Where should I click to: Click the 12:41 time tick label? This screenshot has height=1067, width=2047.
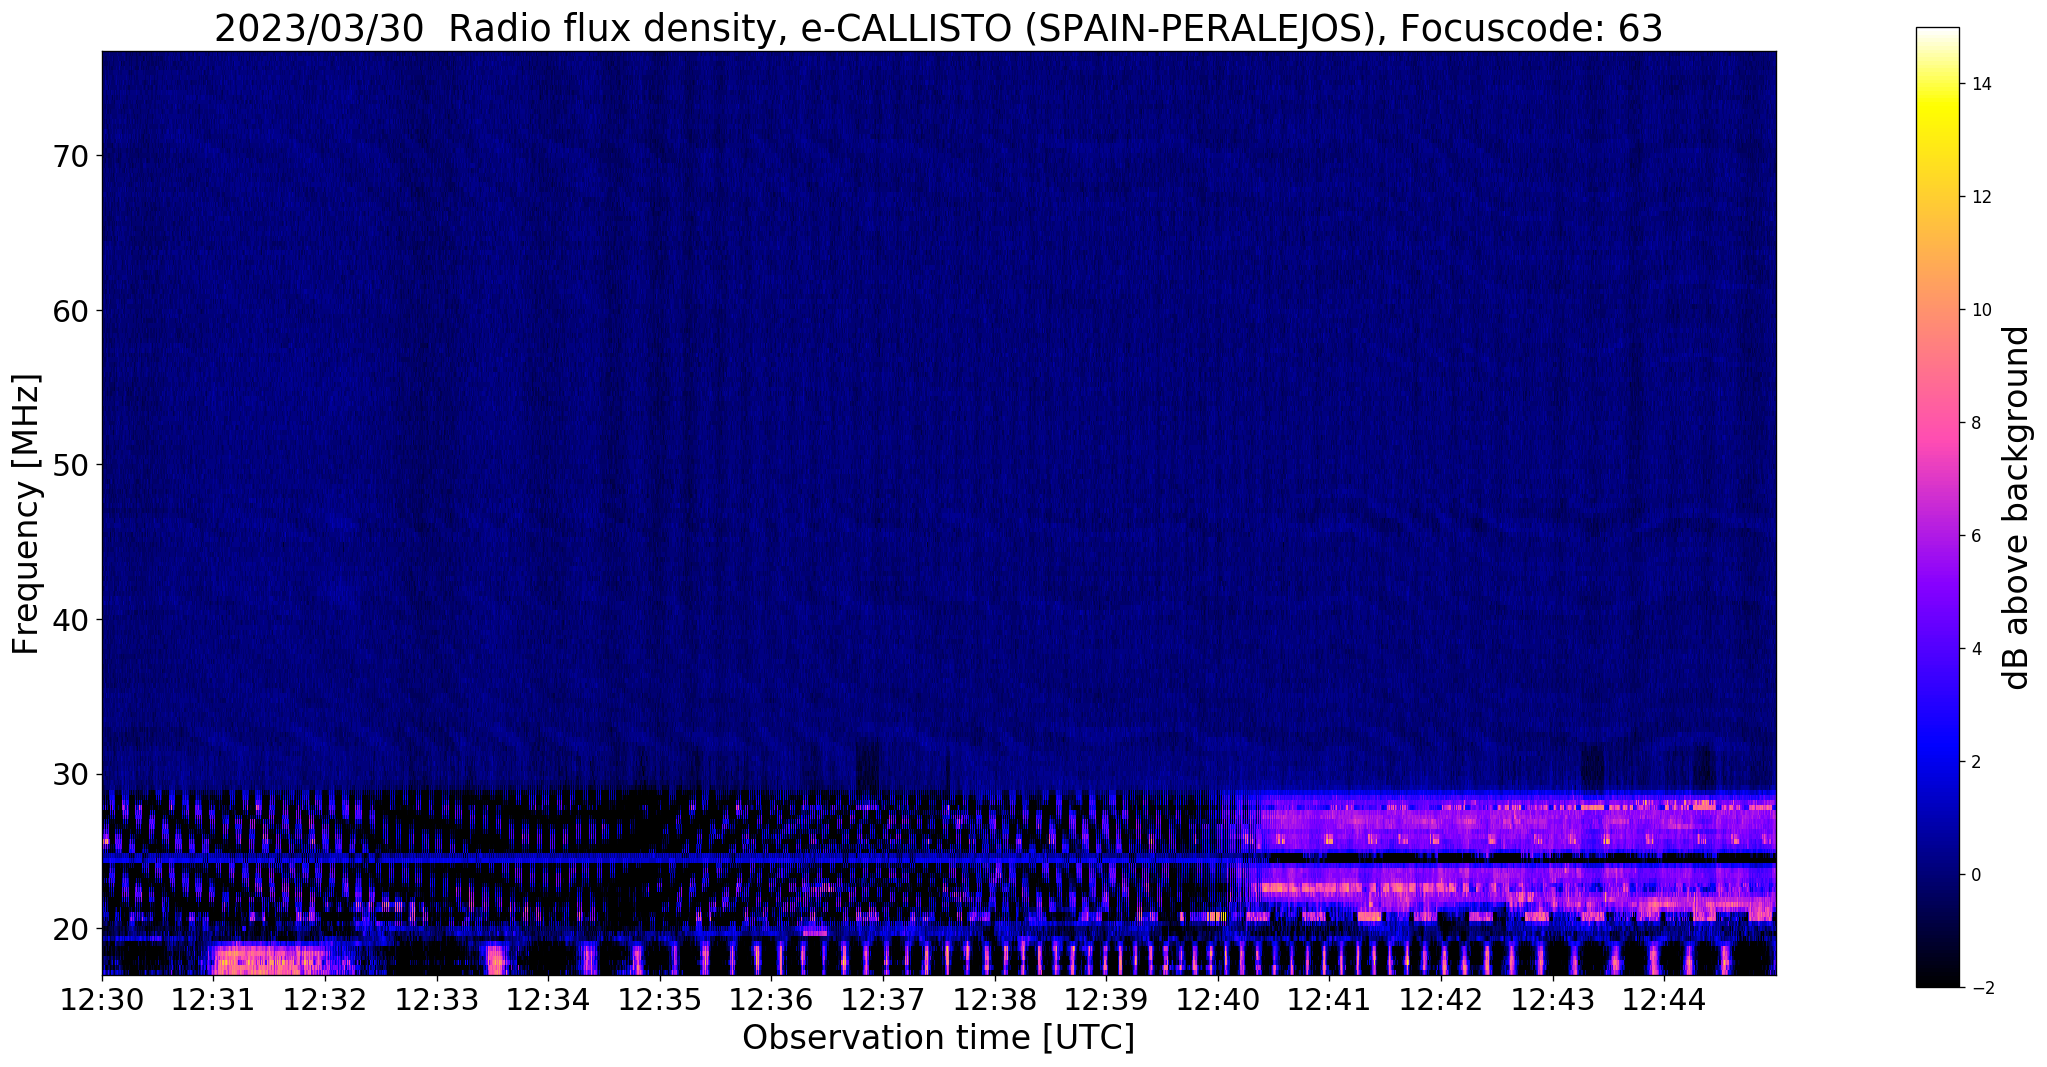click(x=1329, y=998)
